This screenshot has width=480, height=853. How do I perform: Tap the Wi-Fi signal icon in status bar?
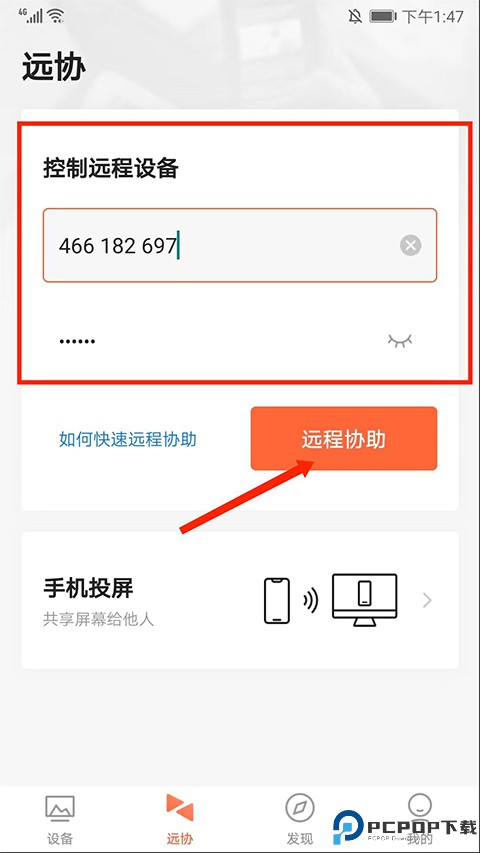click(56, 16)
